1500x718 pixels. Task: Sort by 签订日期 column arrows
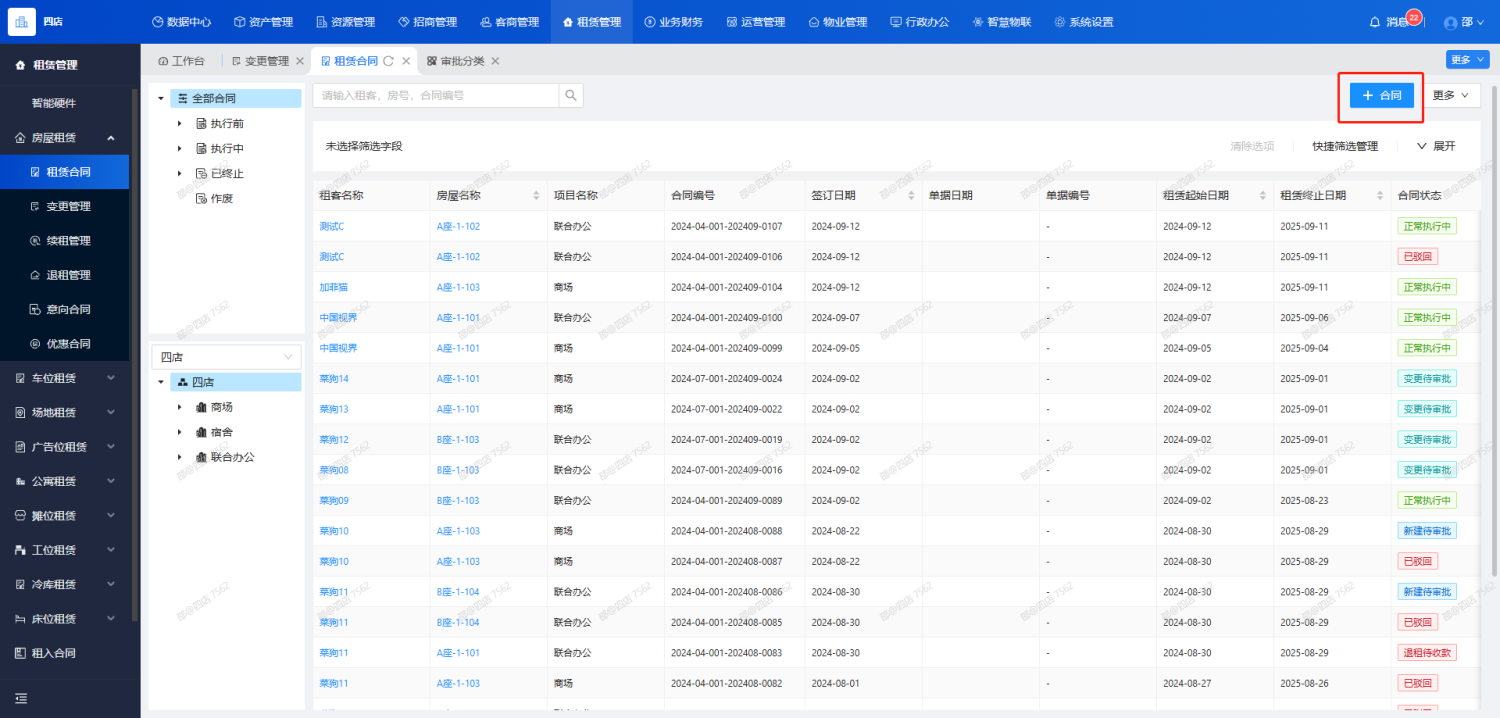tap(911, 195)
